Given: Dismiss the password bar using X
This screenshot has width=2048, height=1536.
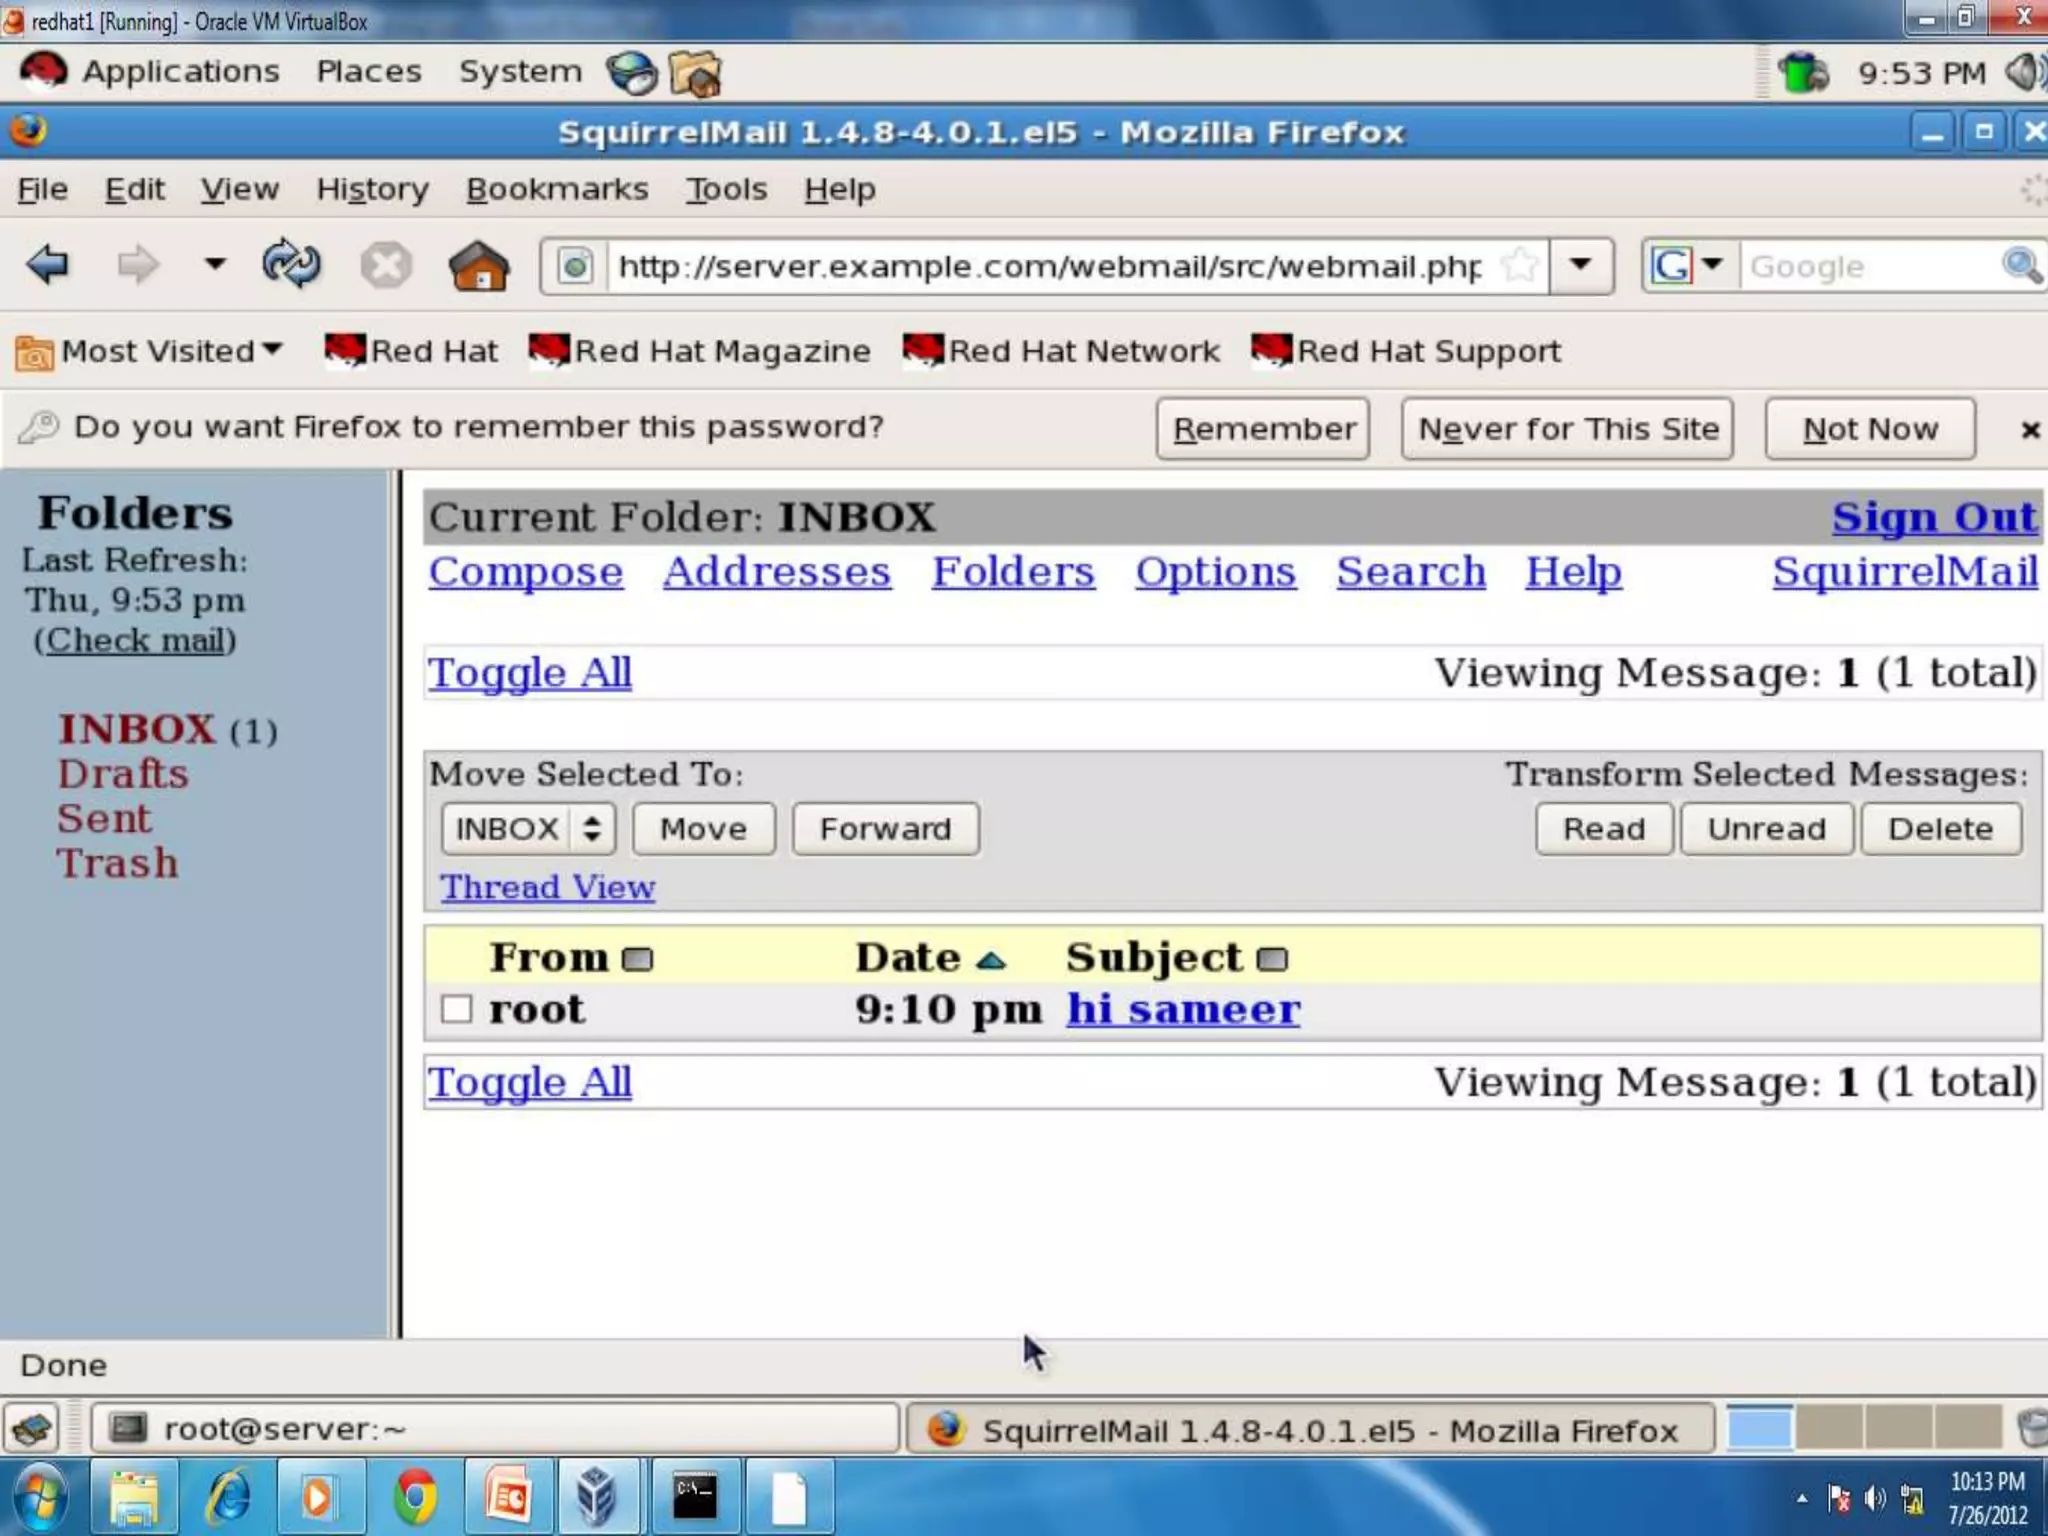Looking at the screenshot, I should 2029,430.
